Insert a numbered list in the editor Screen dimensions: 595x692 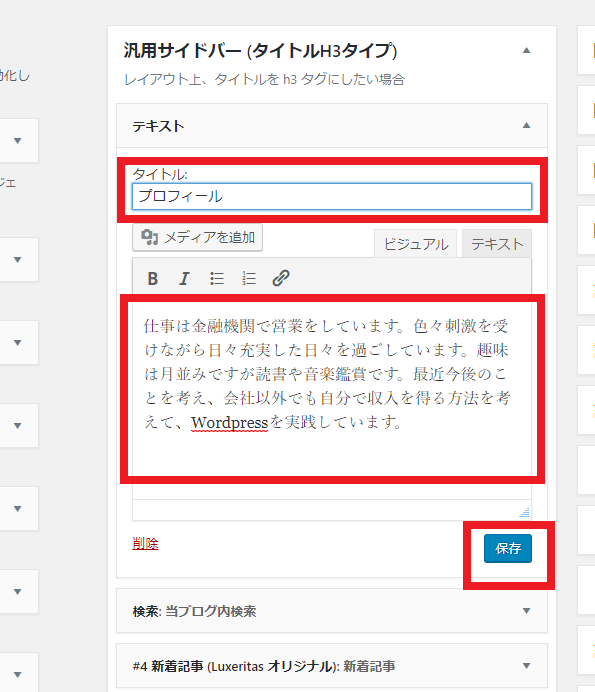tap(249, 278)
